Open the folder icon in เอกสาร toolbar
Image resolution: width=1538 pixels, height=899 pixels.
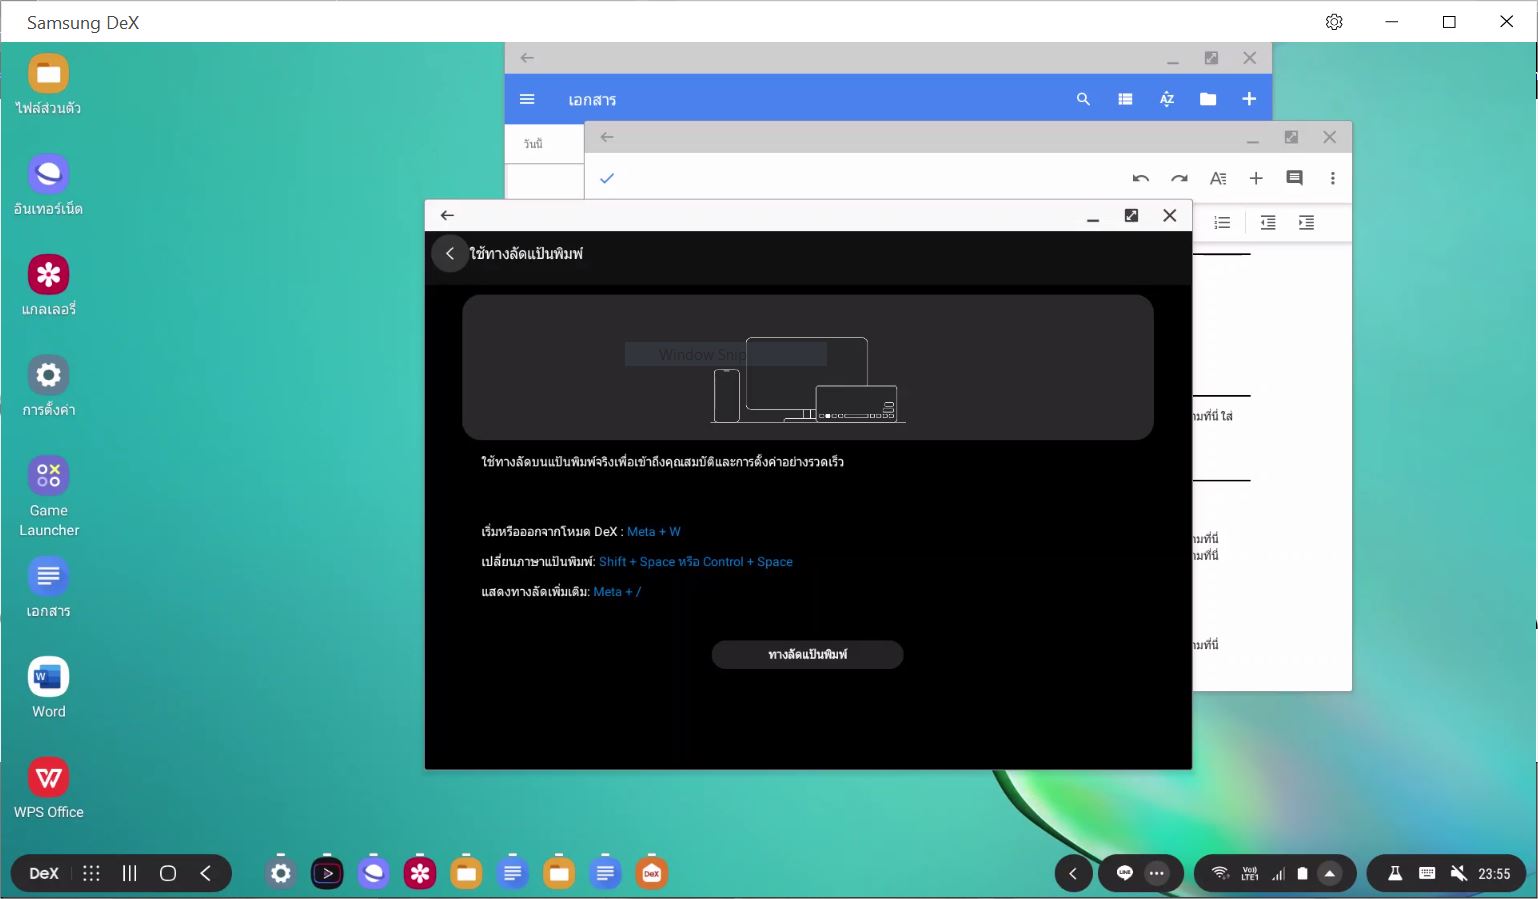pos(1208,99)
